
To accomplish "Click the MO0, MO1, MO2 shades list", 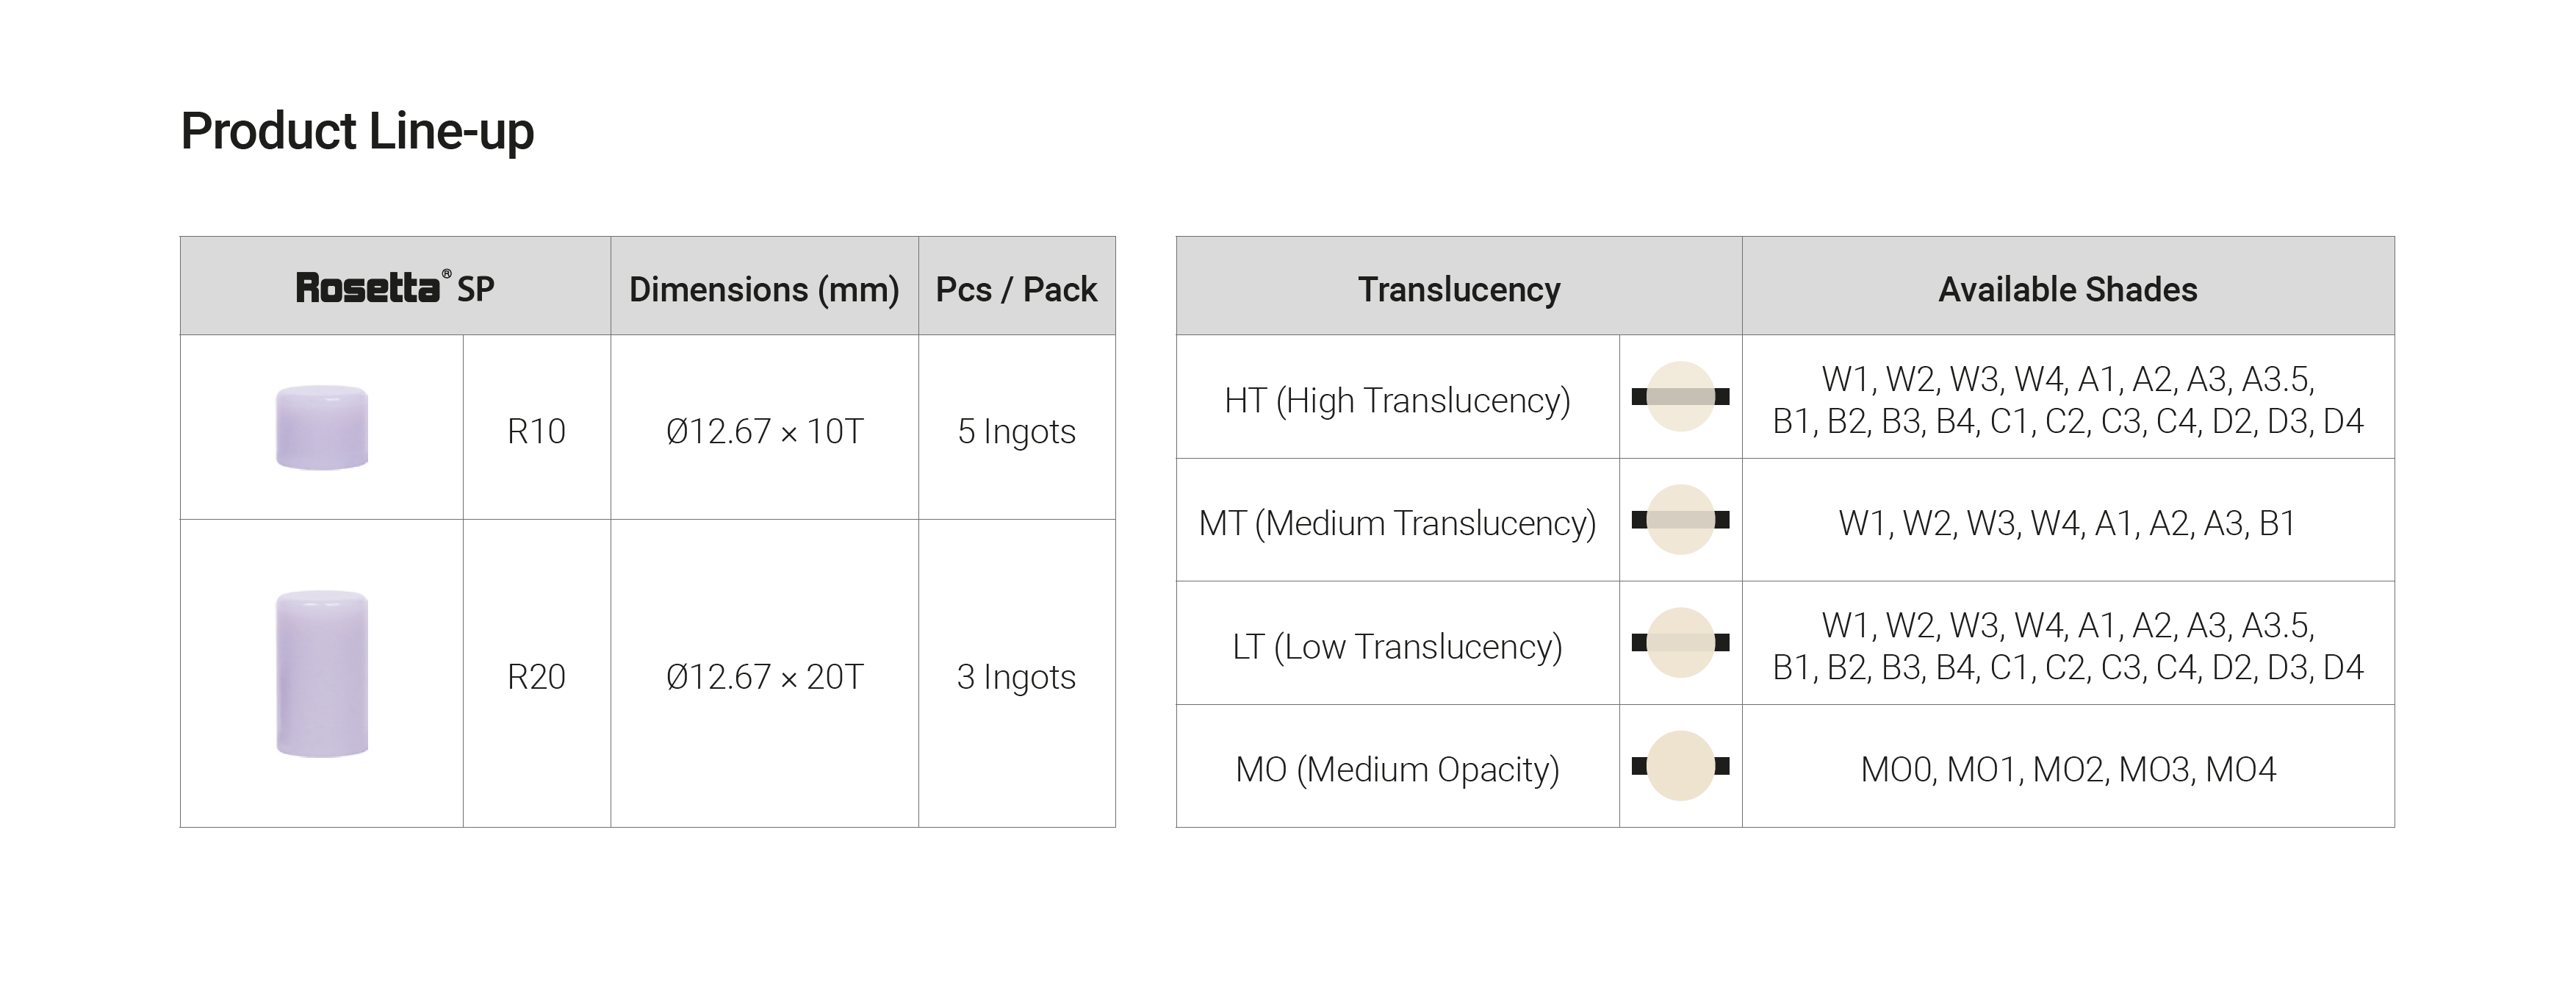I will pos(2067,769).
